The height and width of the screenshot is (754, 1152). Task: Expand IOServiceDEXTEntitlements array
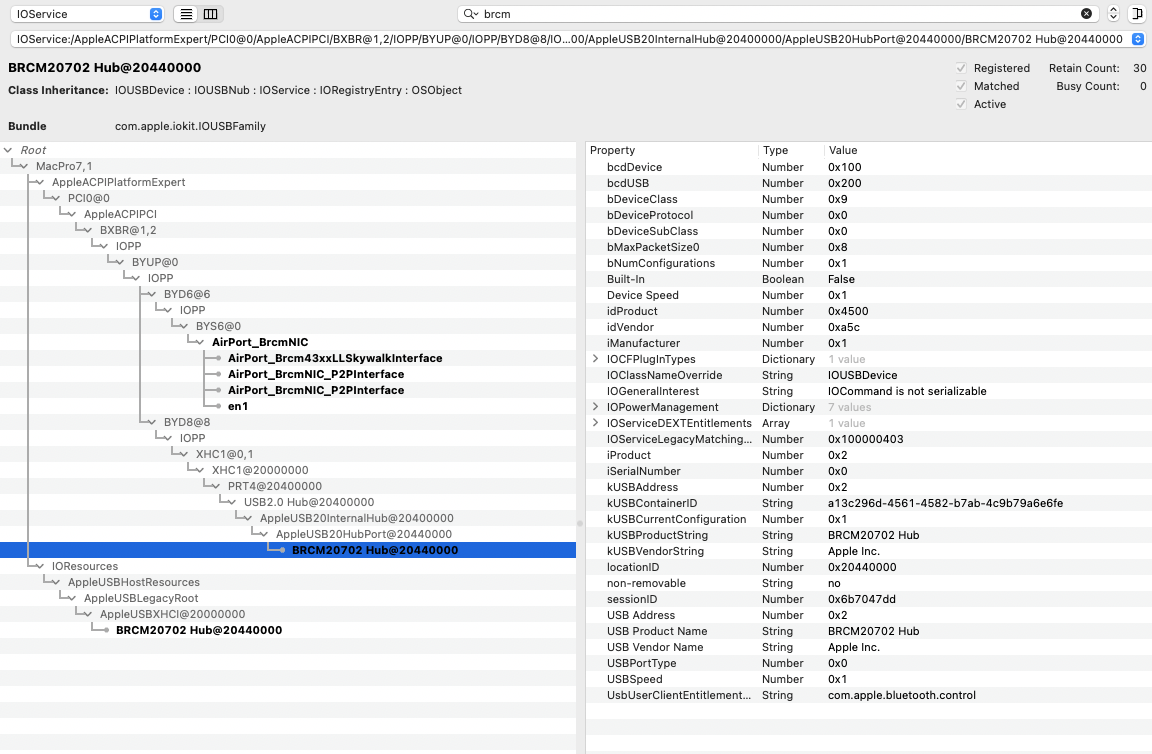[x=596, y=423]
